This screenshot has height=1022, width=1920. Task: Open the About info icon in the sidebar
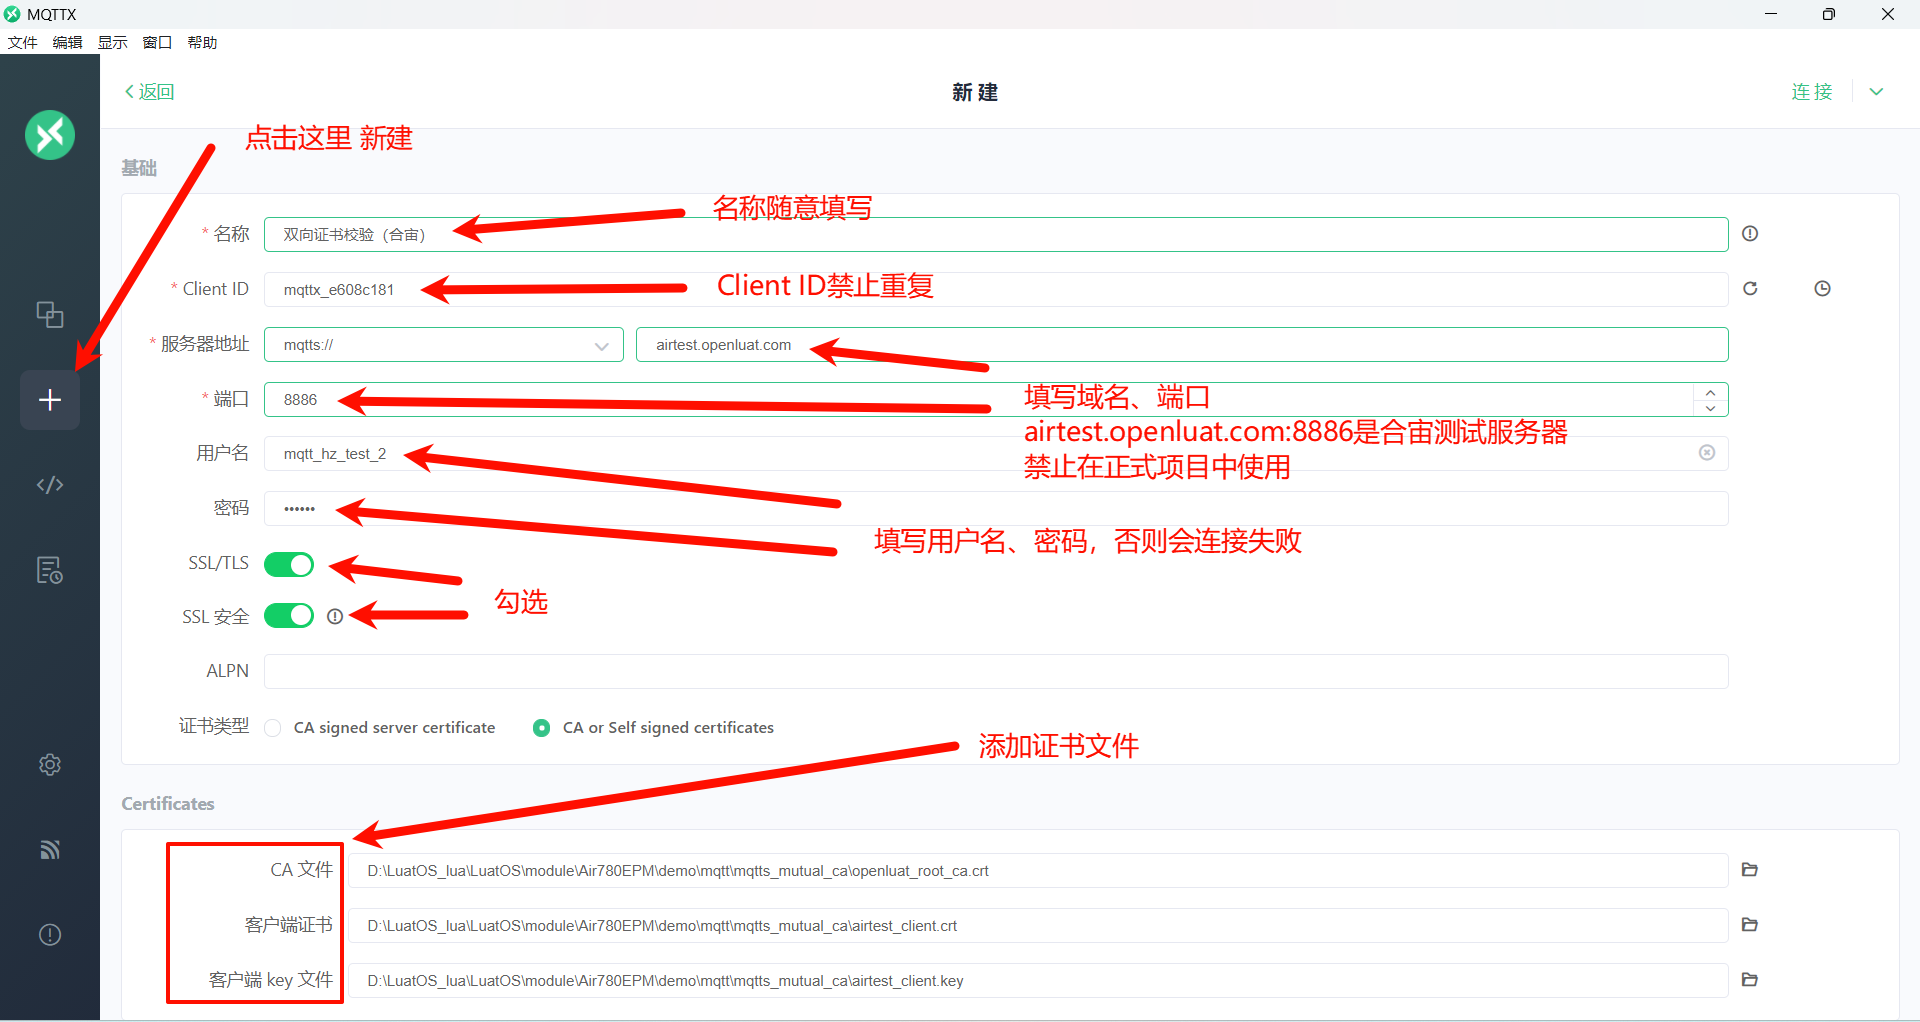50,935
